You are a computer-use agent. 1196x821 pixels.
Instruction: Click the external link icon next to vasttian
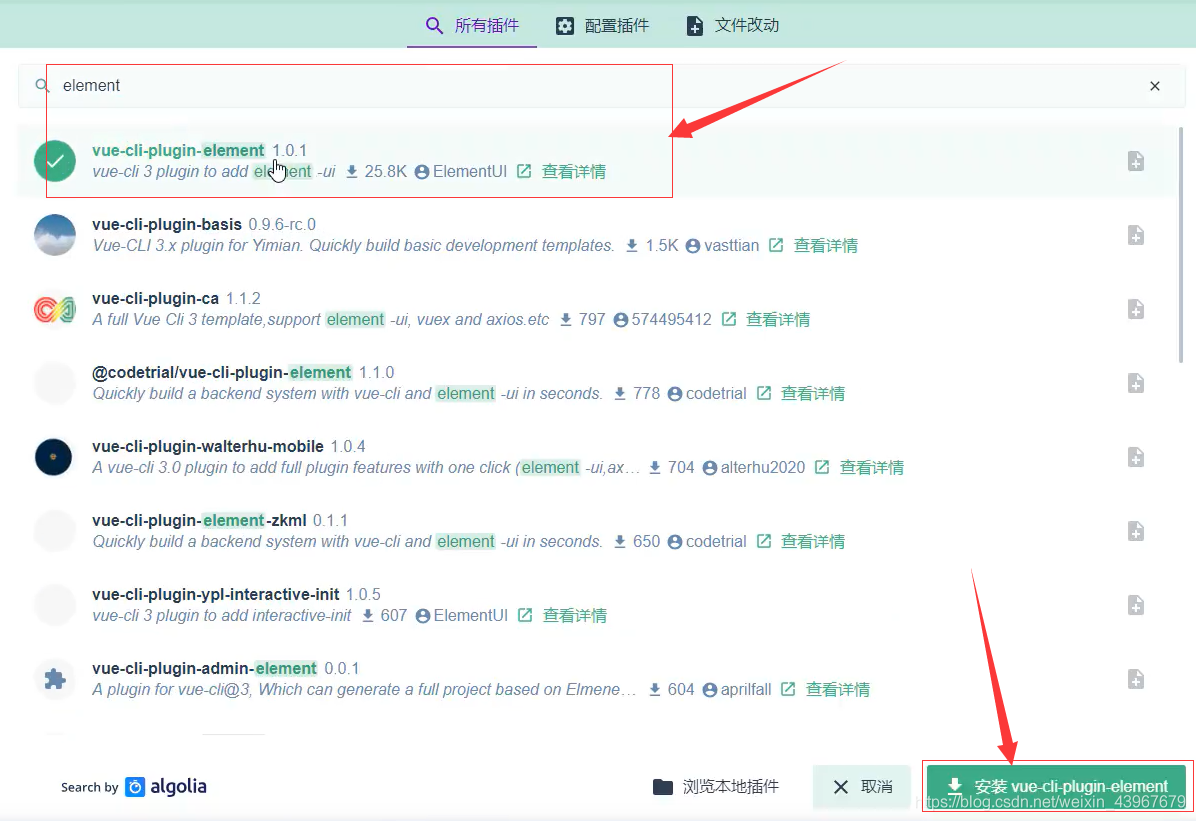pyautogui.click(x=776, y=245)
